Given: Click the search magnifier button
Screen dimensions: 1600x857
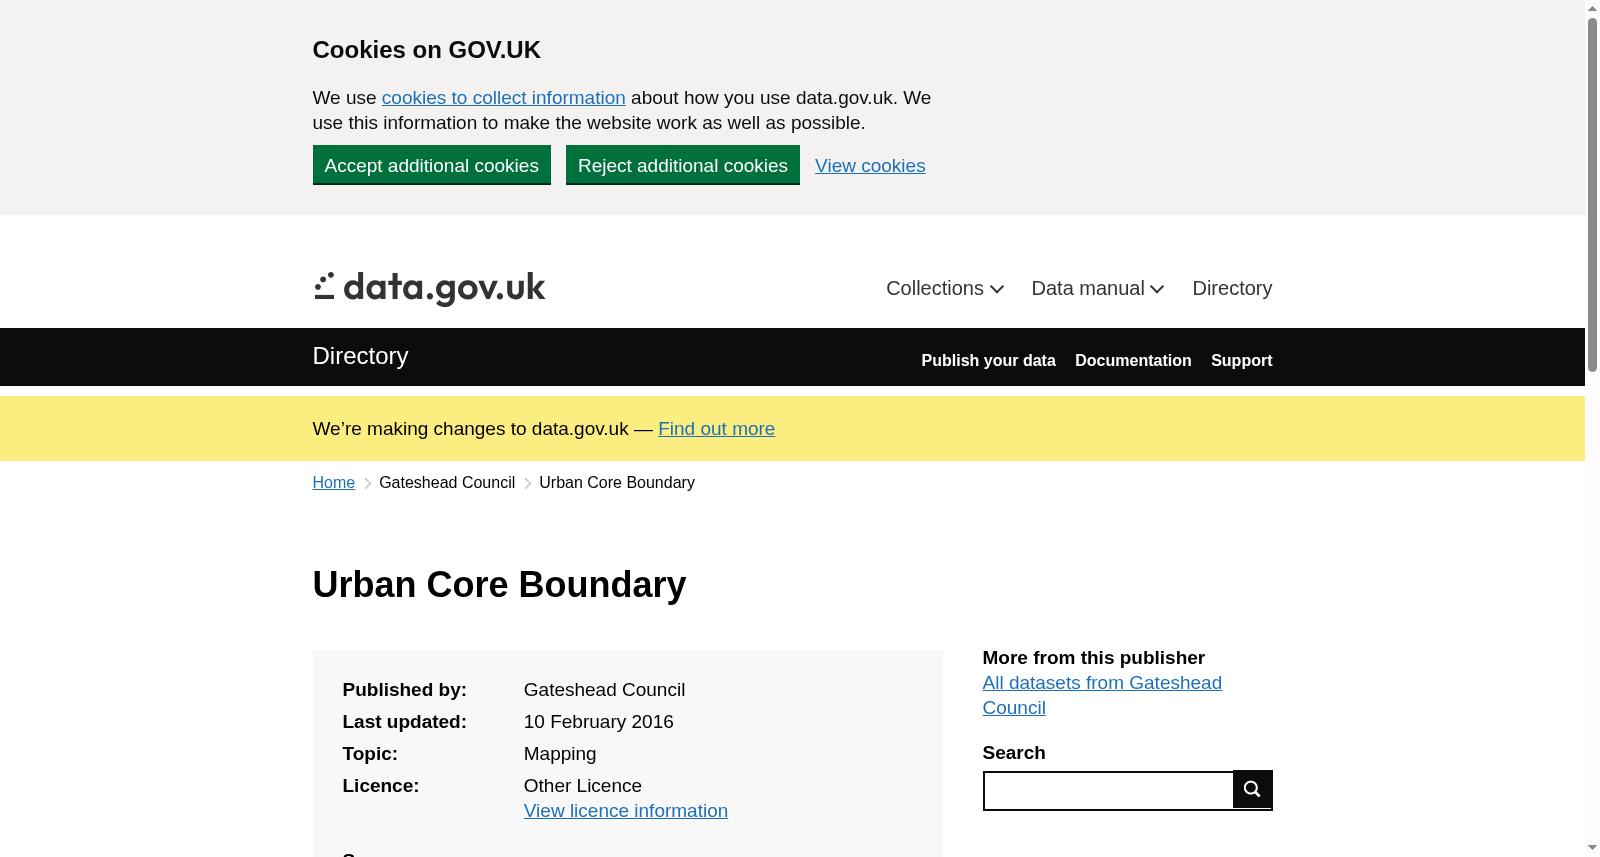Looking at the screenshot, I should click(x=1252, y=789).
